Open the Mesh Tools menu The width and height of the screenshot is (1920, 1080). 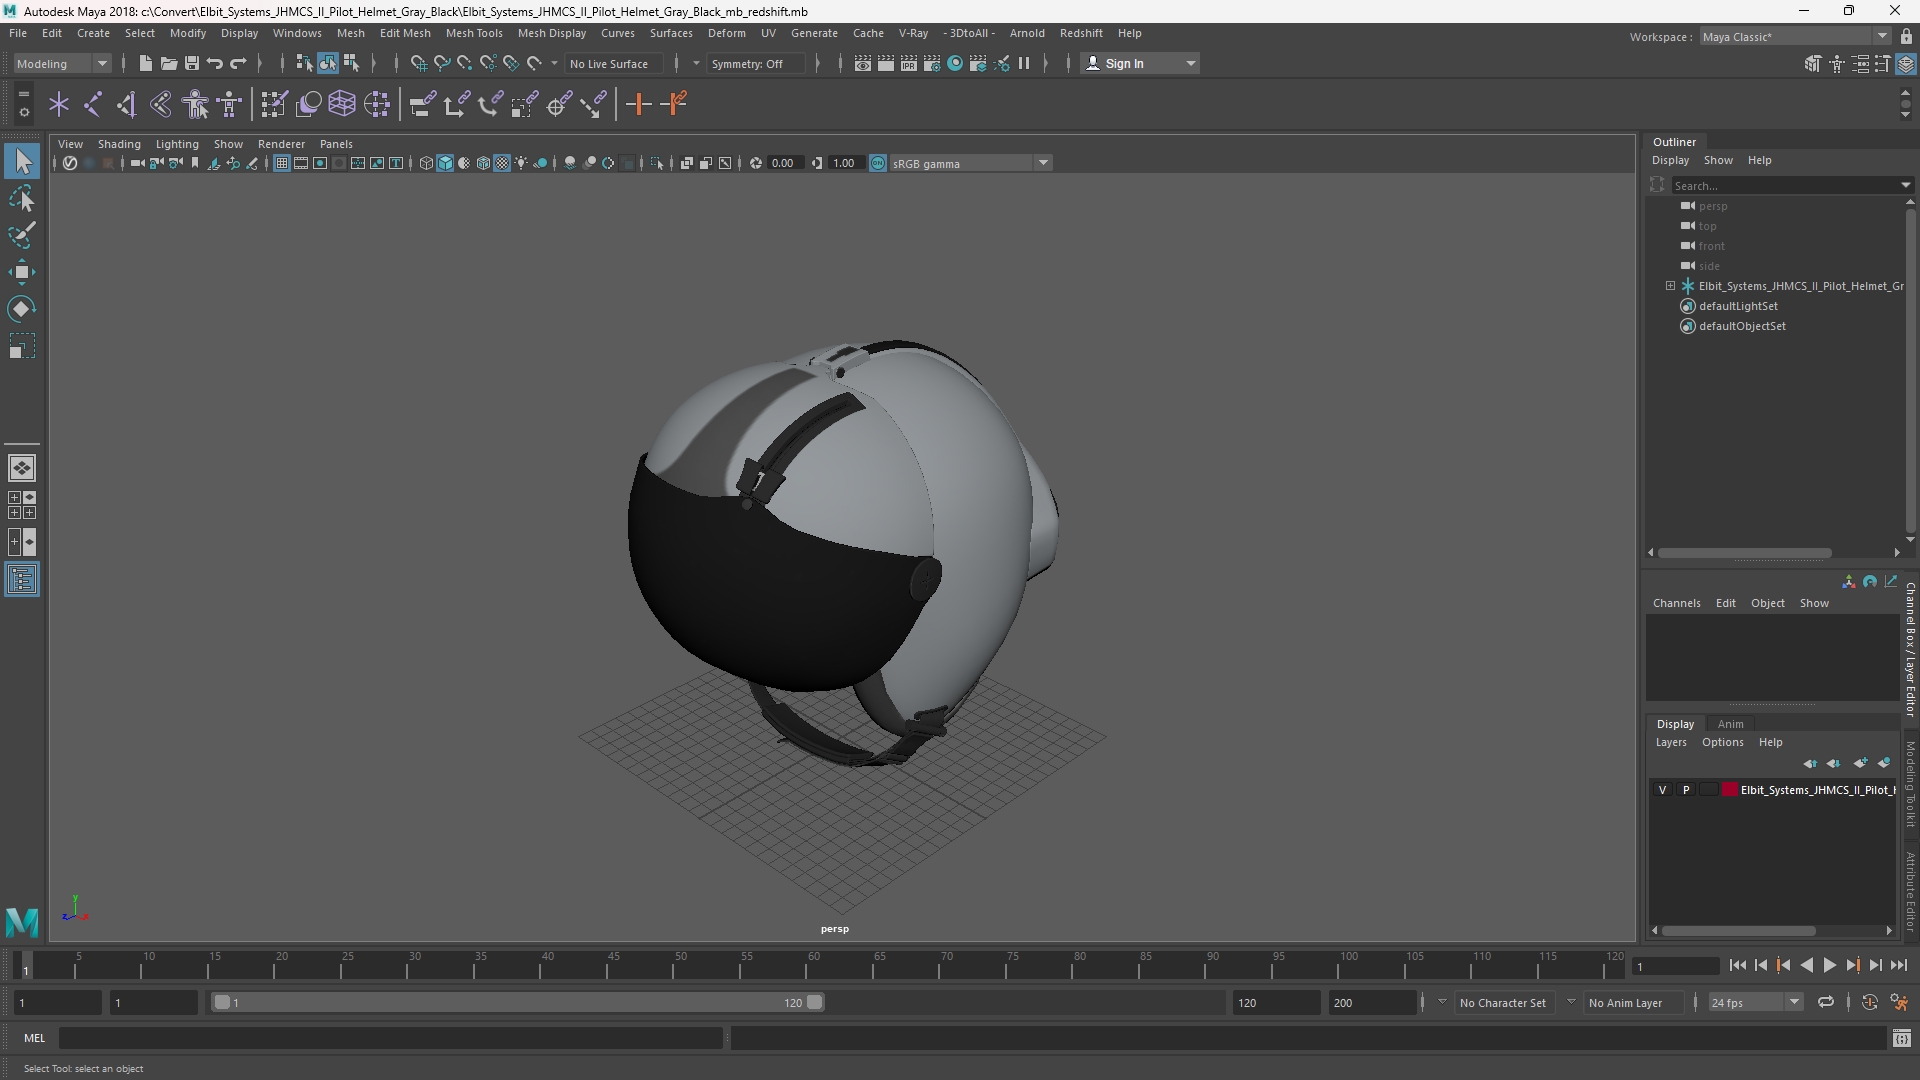(x=474, y=33)
